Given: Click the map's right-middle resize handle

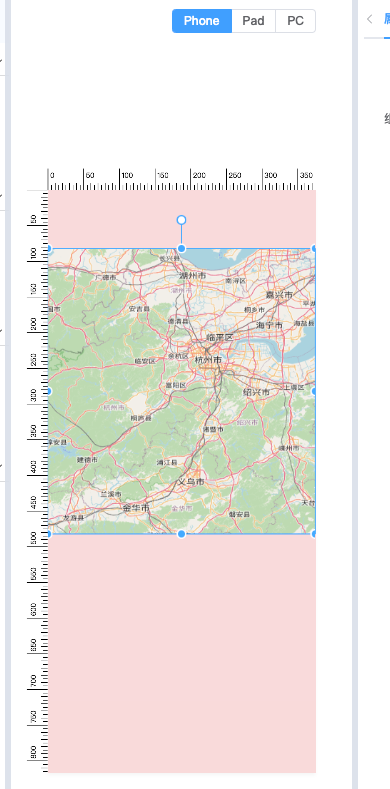Looking at the screenshot, I should (x=314, y=391).
